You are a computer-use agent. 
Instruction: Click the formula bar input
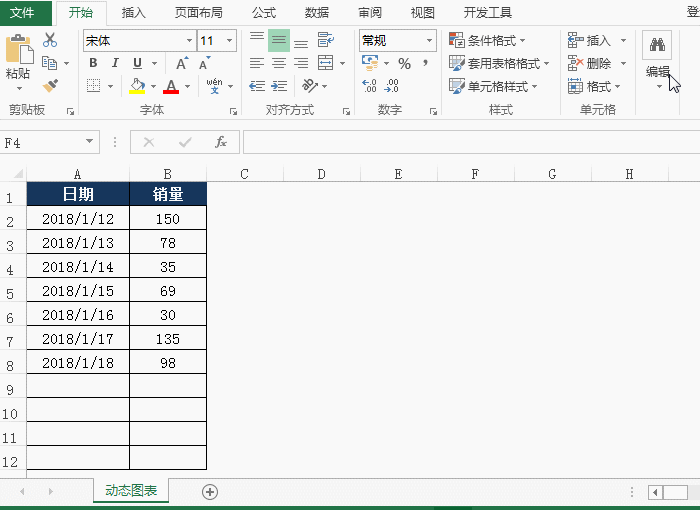(471, 142)
